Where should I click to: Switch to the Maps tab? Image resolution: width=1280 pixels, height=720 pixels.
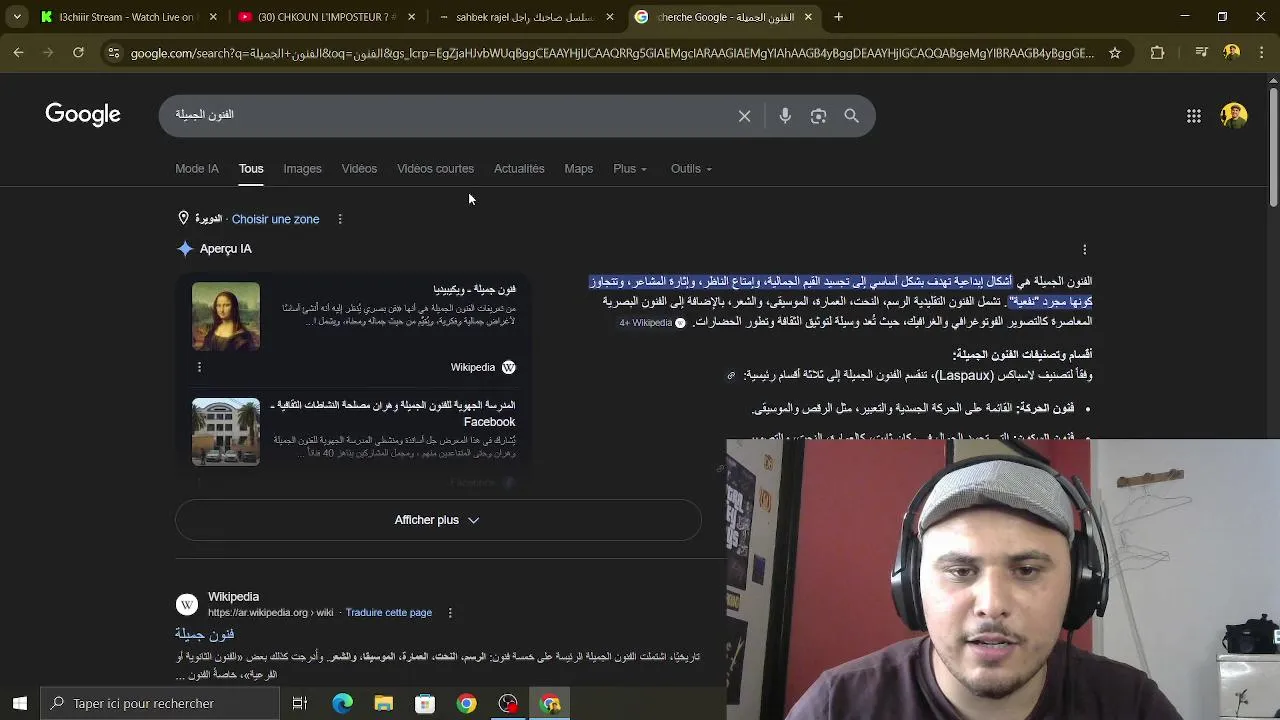(x=578, y=169)
